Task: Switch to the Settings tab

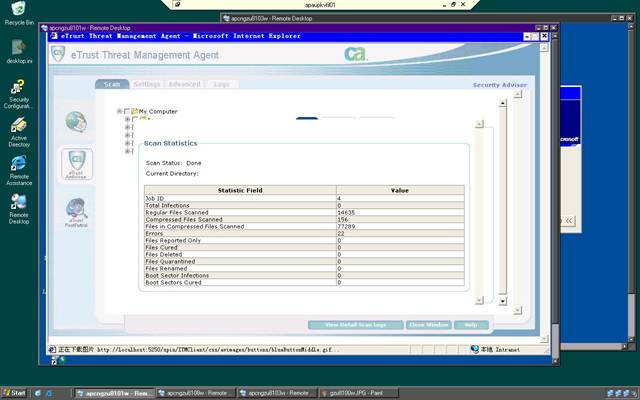Action: pos(146,85)
